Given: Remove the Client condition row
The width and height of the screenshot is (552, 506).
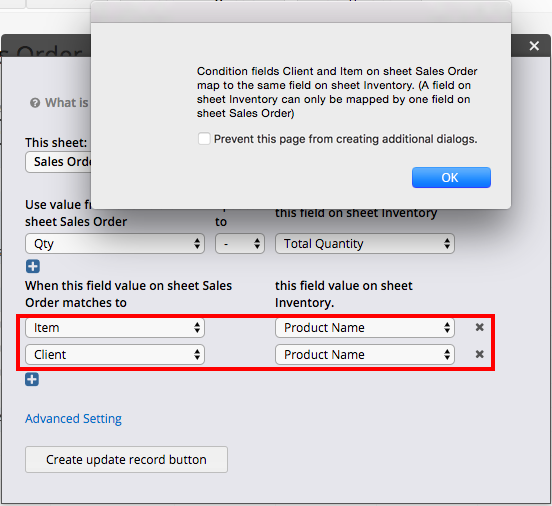Looking at the screenshot, I should click(479, 354).
